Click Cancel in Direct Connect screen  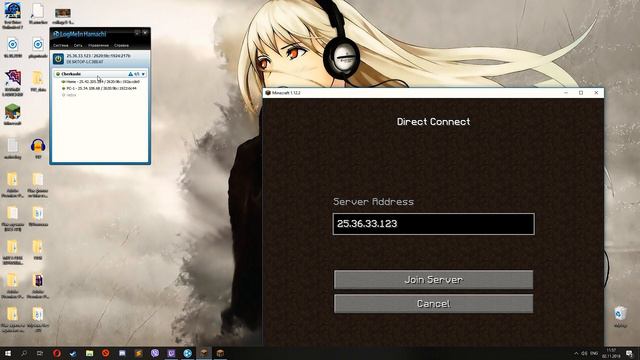433,304
